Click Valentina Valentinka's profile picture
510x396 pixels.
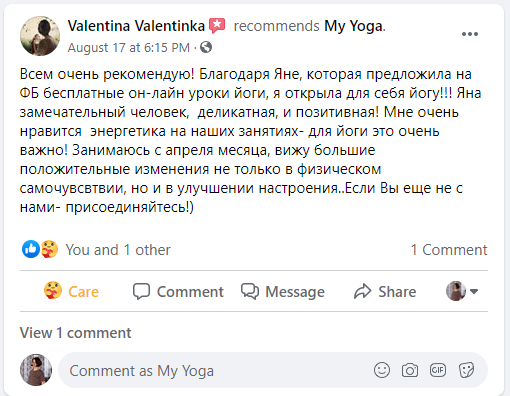coord(40,36)
